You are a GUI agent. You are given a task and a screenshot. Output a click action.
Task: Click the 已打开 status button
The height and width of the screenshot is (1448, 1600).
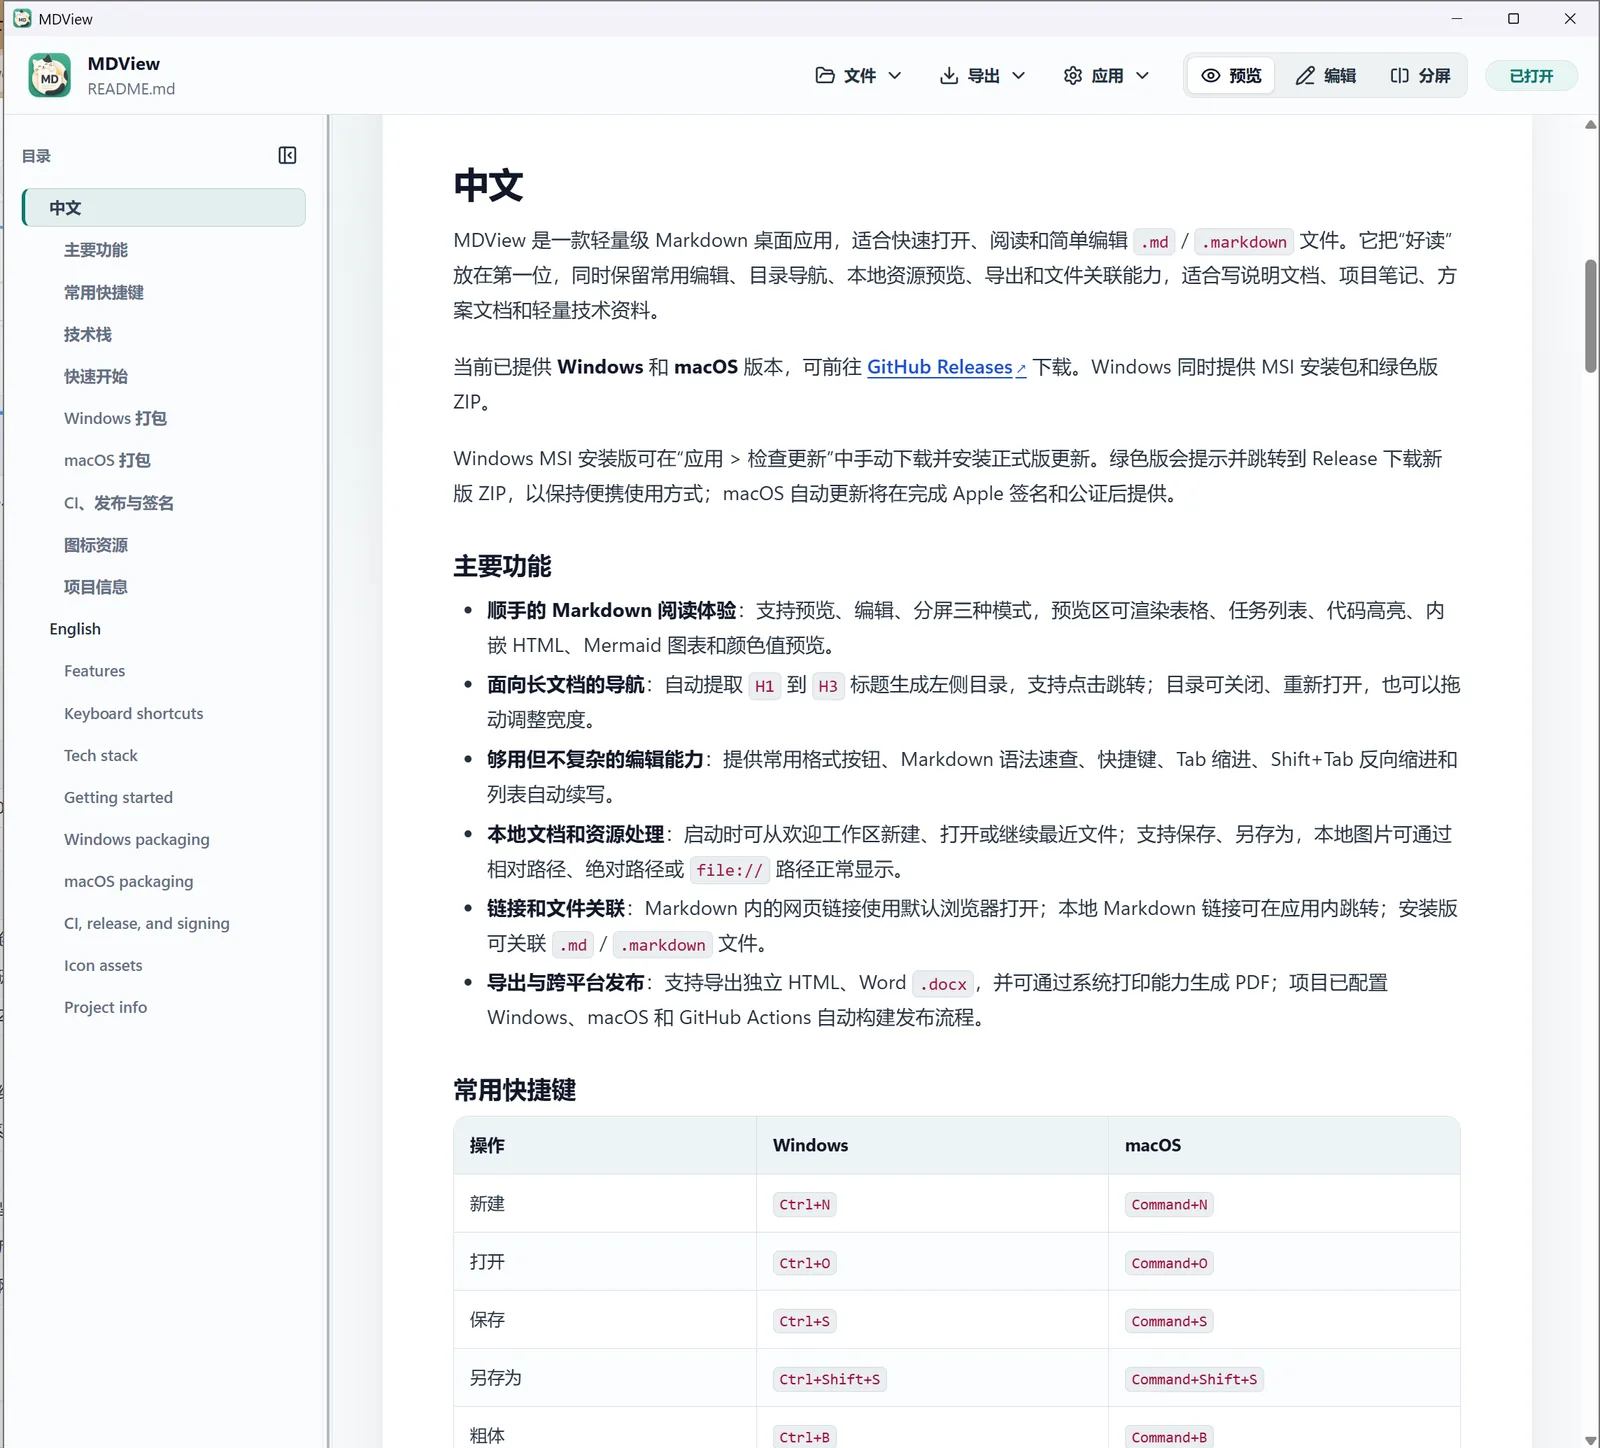click(x=1531, y=76)
